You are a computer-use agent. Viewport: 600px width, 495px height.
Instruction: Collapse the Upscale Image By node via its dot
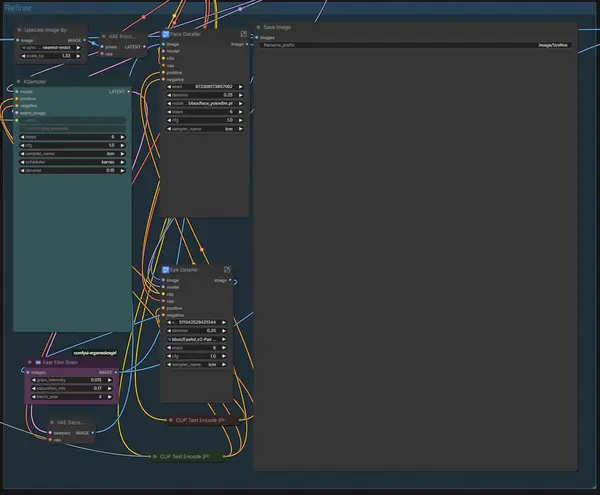20,30
